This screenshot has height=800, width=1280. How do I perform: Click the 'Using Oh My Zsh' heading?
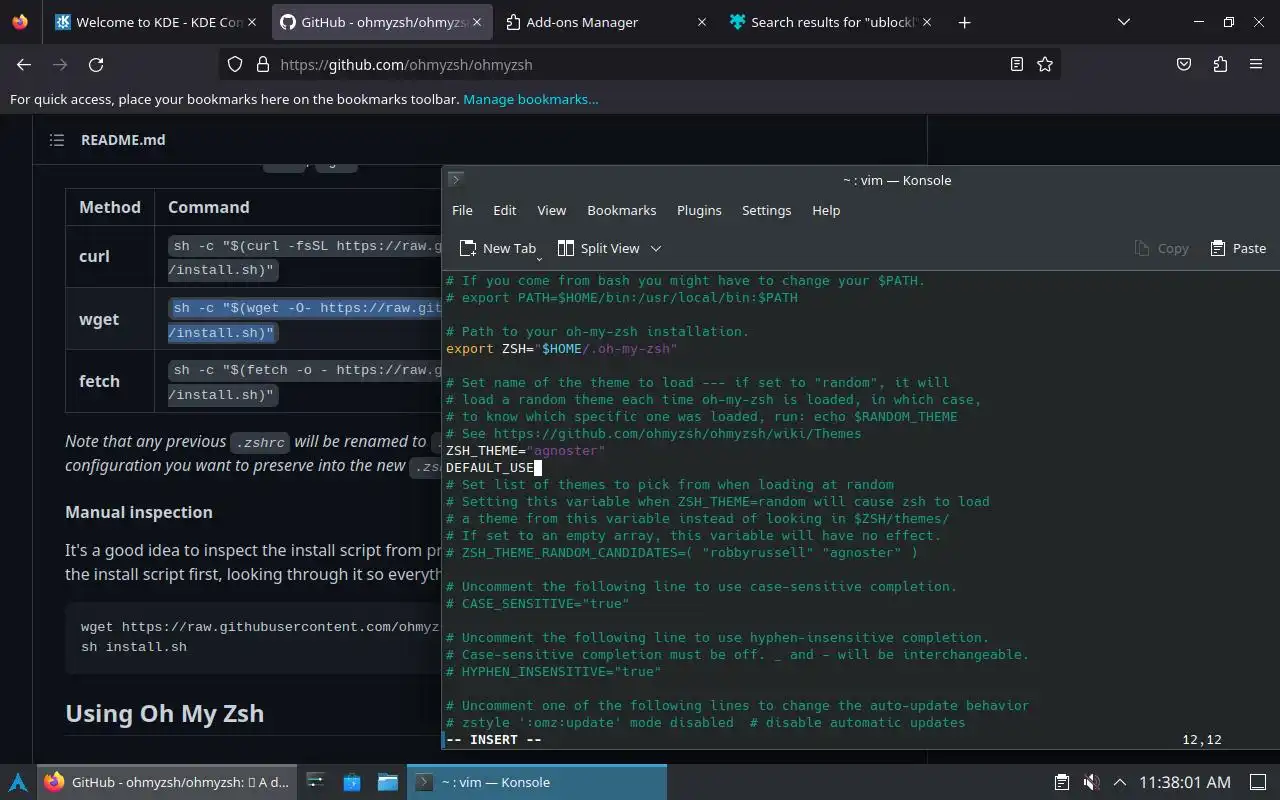point(165,713)
